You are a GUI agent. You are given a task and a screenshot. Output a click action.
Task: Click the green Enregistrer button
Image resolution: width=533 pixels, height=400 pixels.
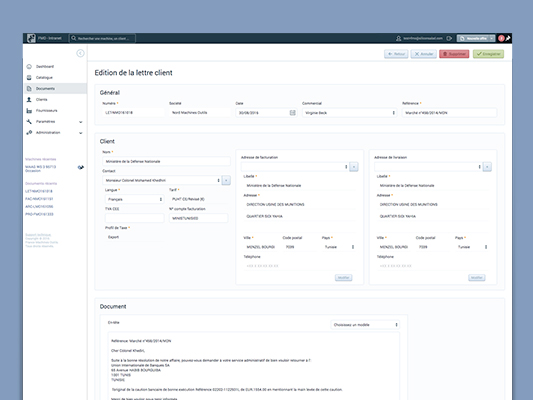(488, 54)
